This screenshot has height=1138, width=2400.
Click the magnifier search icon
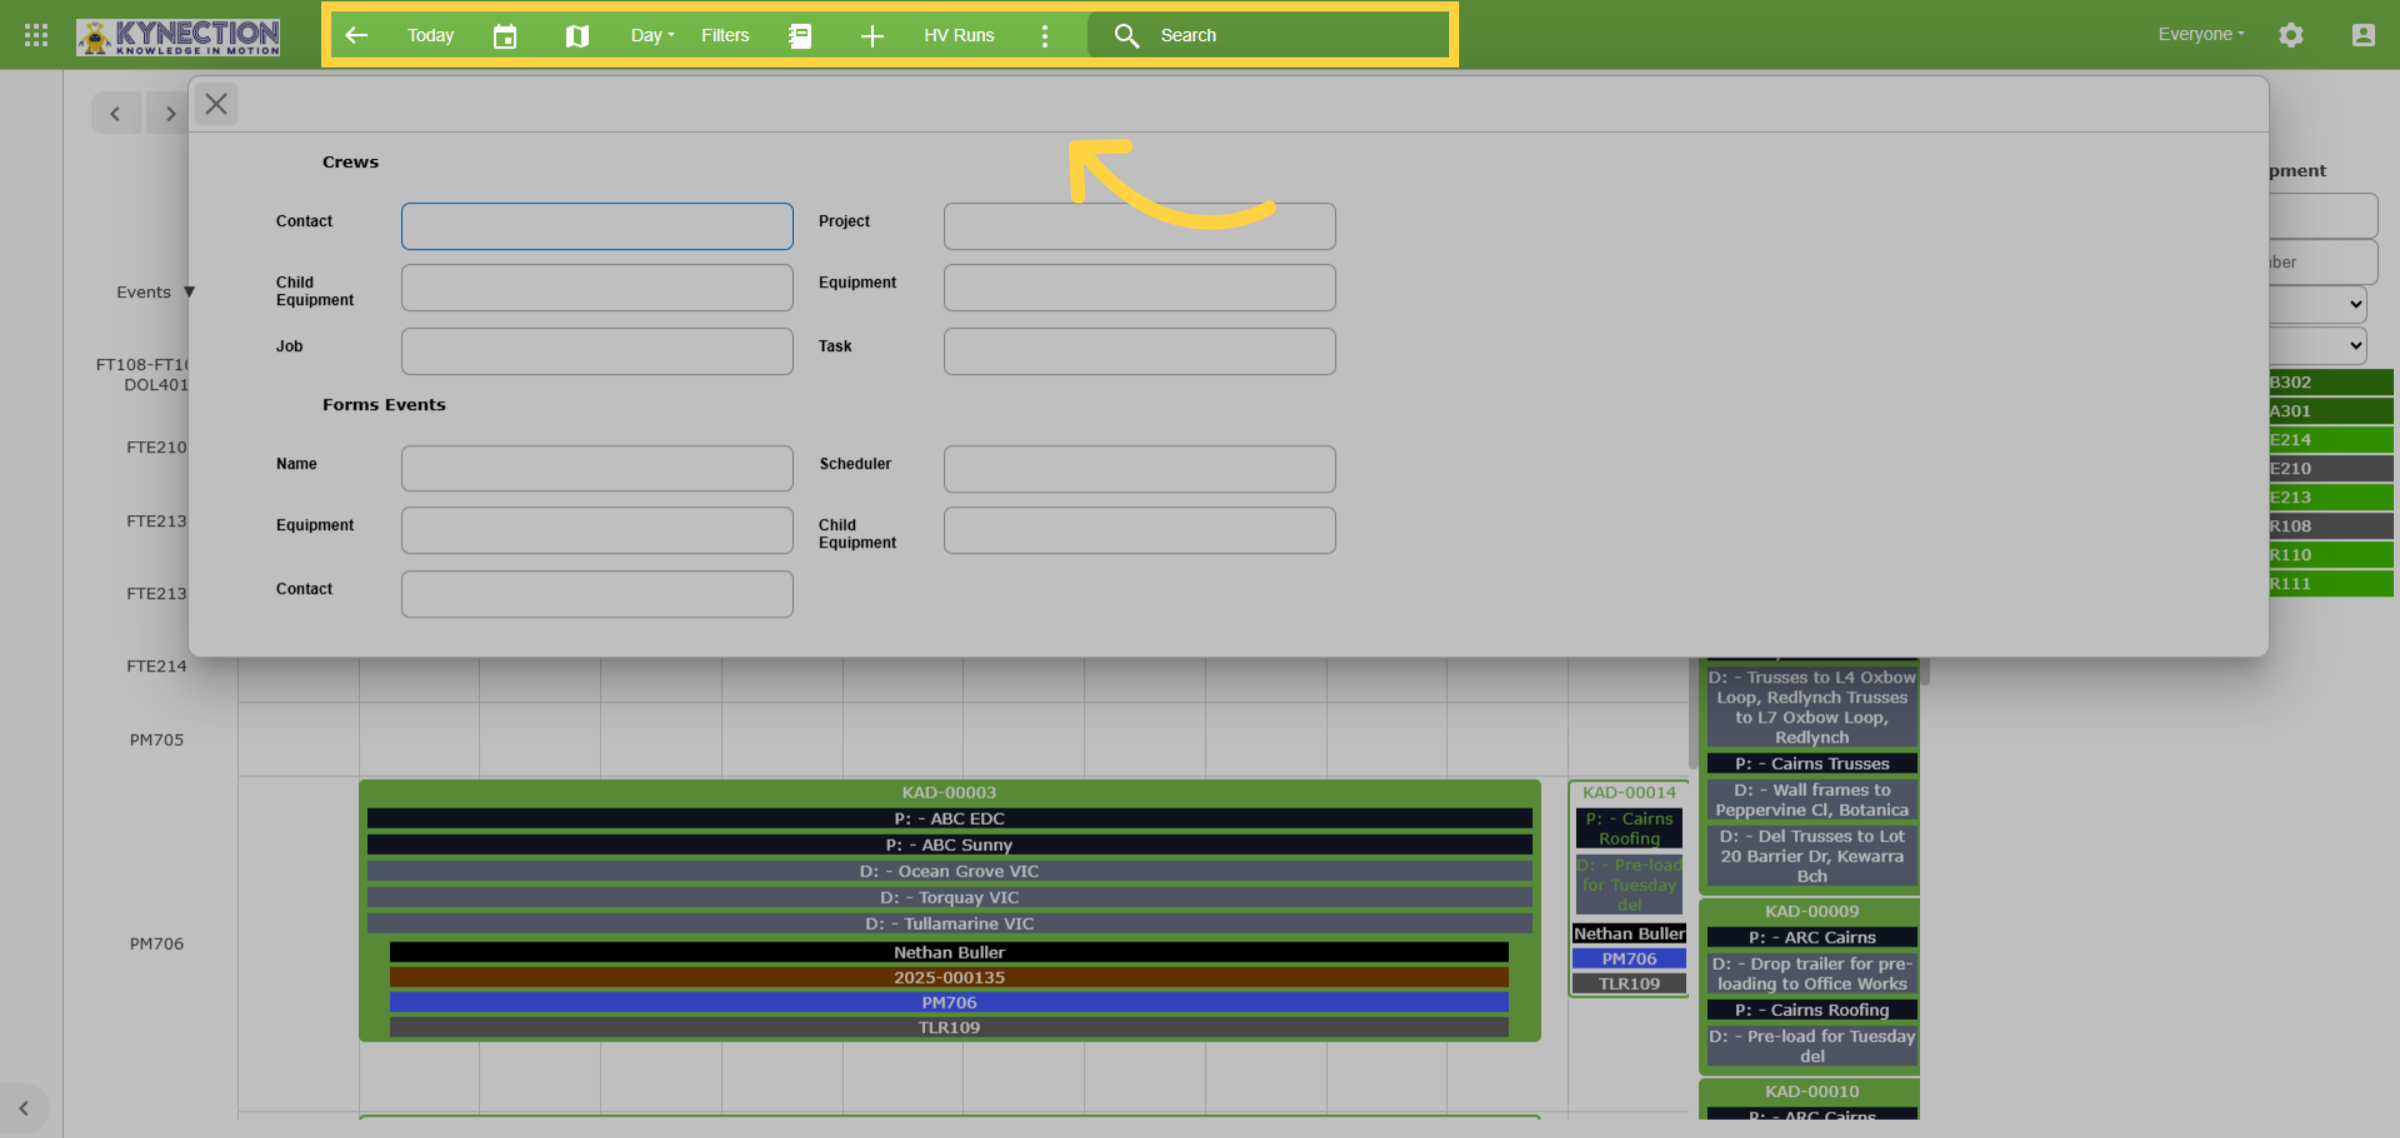1127,35
